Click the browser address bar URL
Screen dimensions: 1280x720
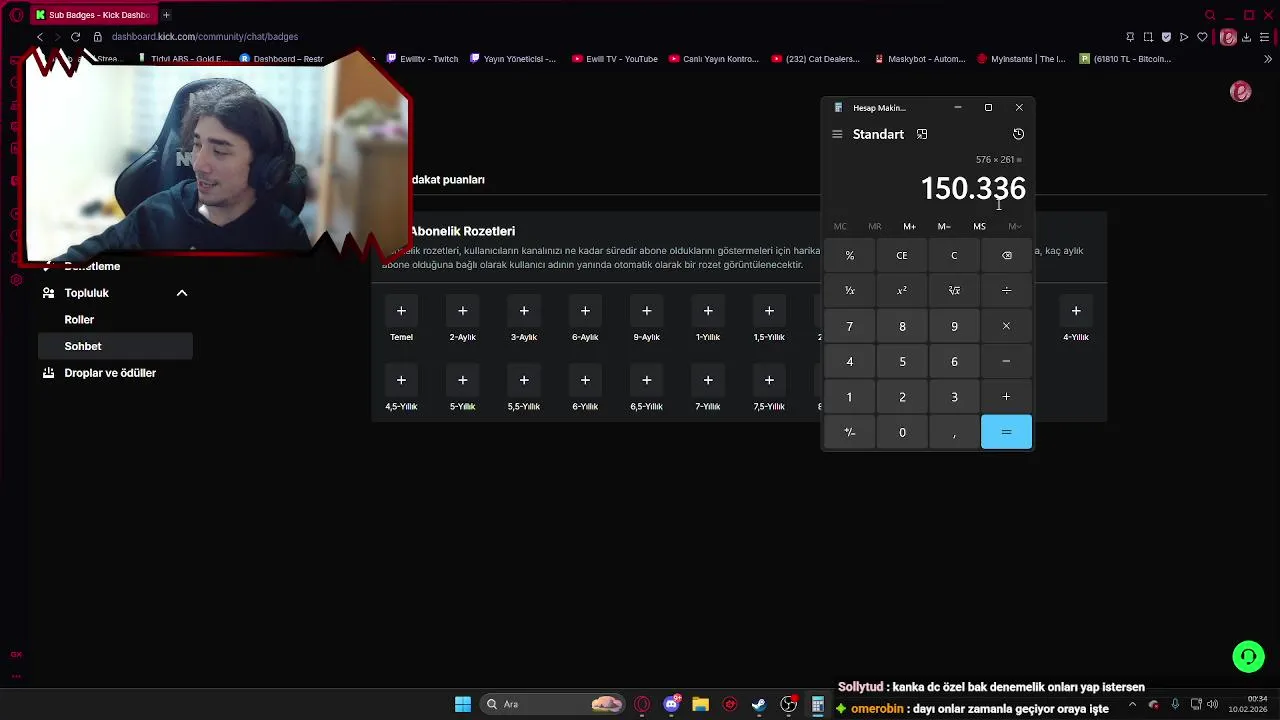[205, 37]
